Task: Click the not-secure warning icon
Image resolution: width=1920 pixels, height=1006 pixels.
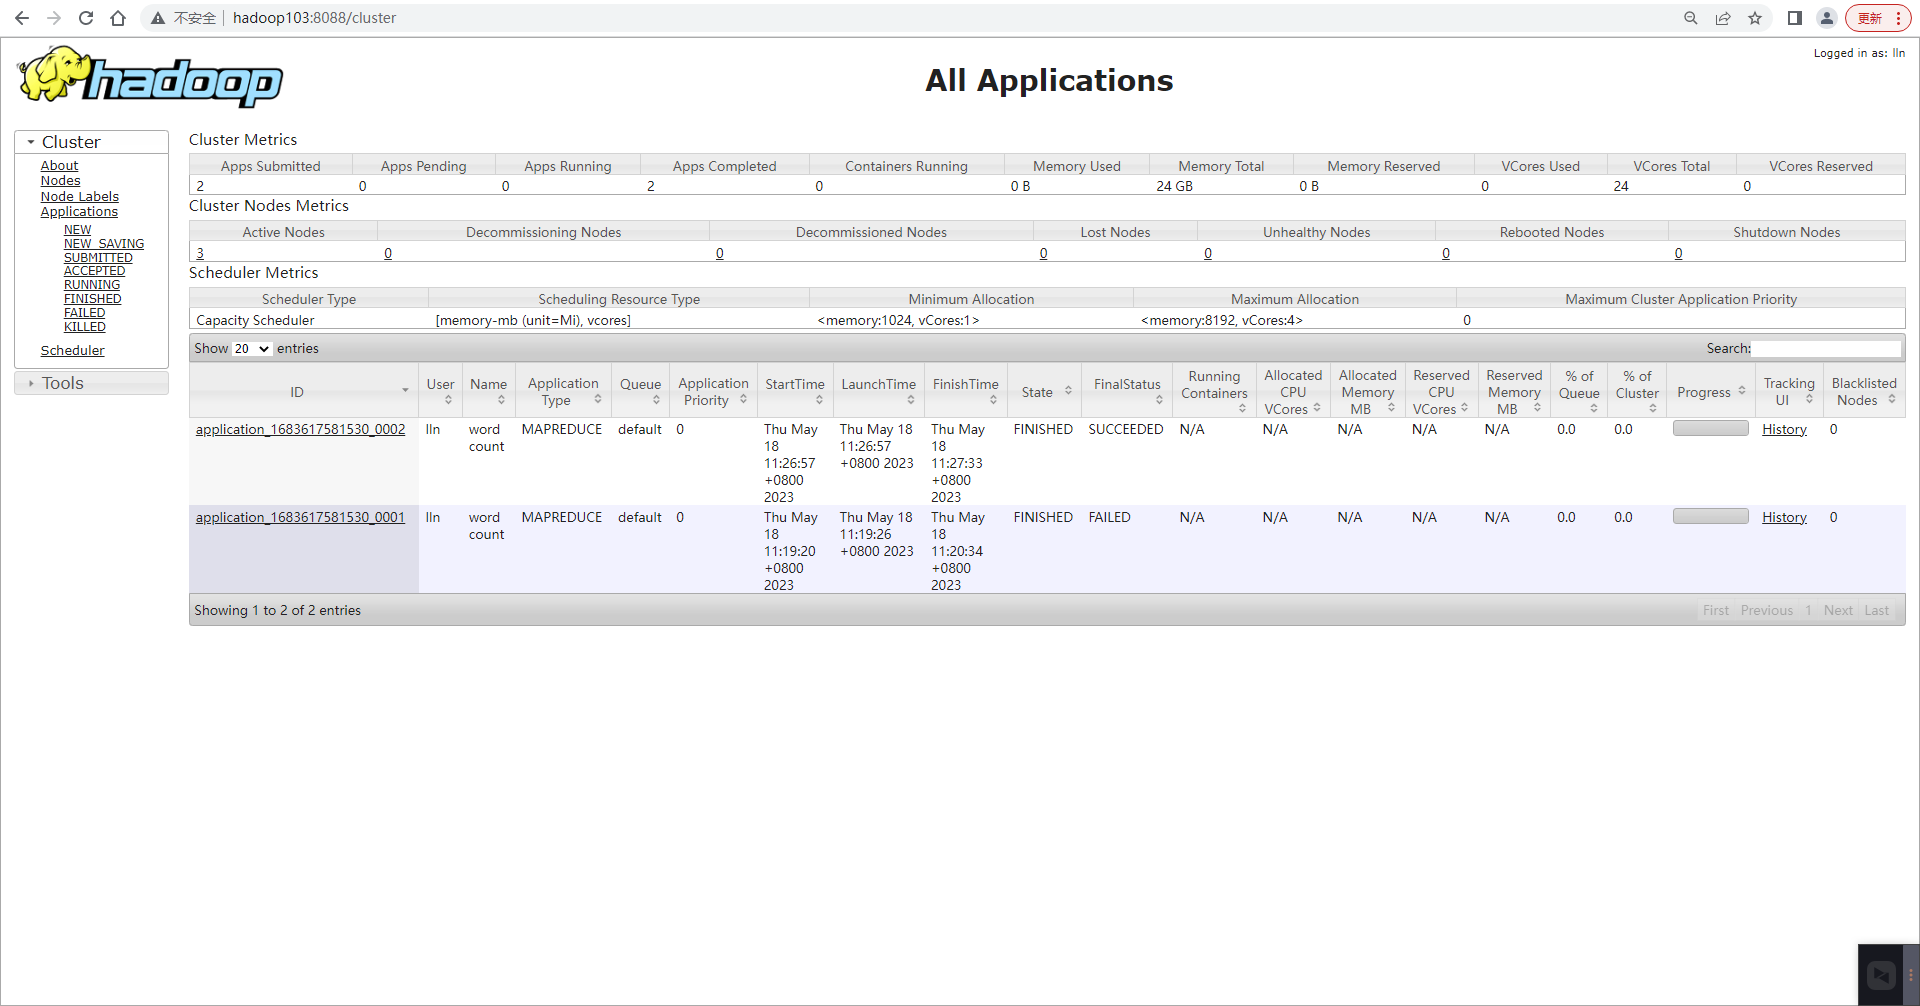Action: (158, 18)
